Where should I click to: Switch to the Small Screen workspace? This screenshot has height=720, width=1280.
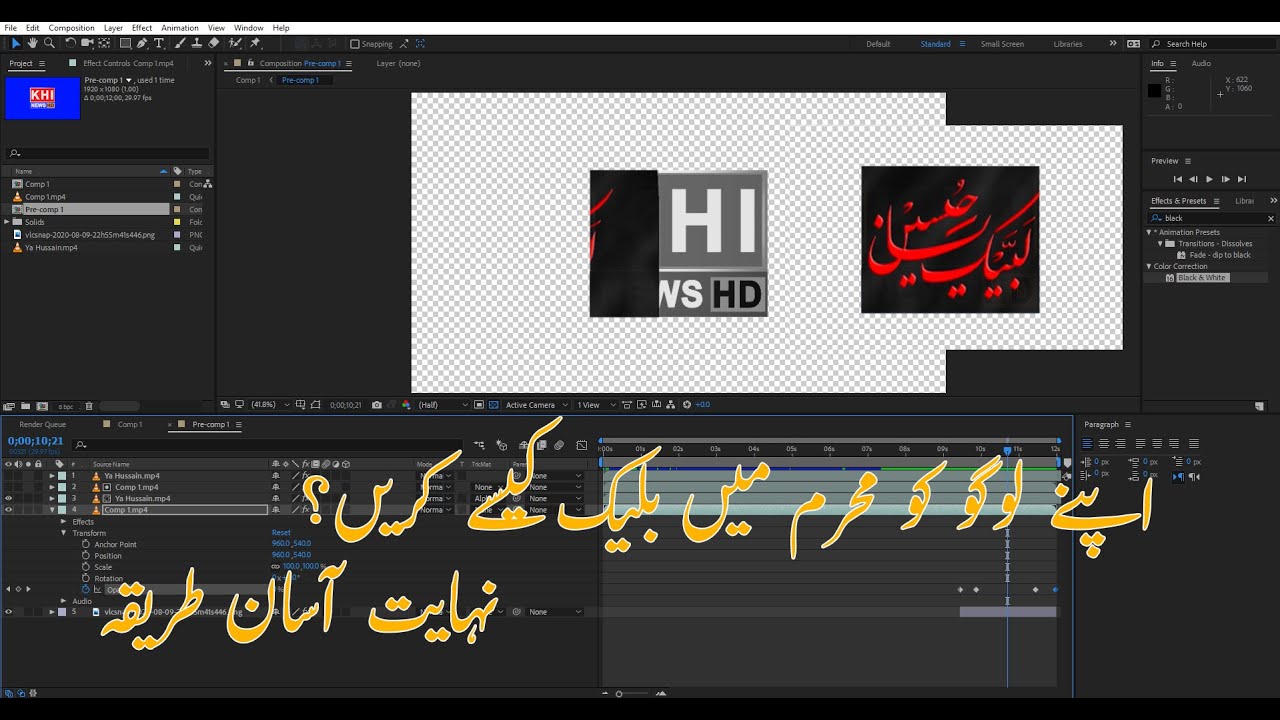tap(1002, 44)
